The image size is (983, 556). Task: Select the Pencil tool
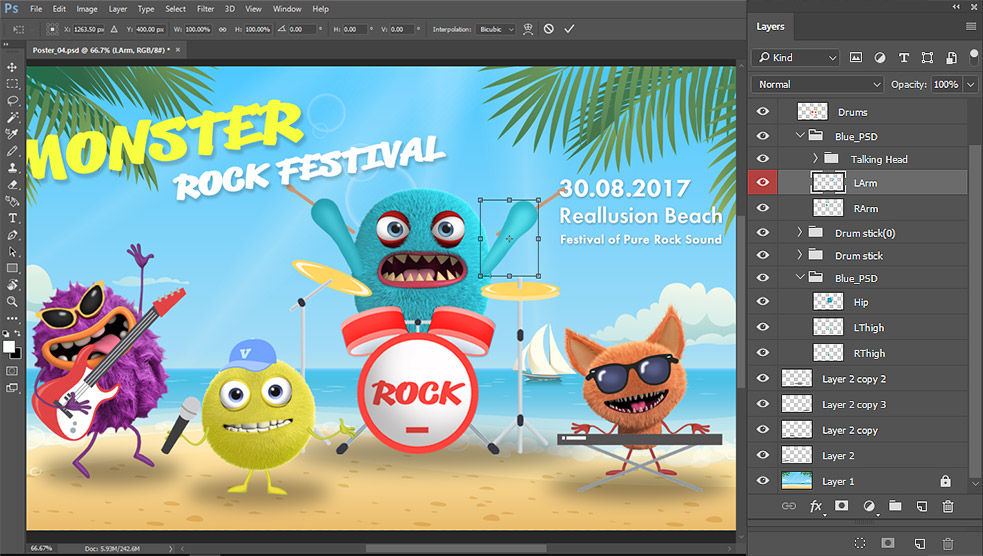tap(12, 151)
